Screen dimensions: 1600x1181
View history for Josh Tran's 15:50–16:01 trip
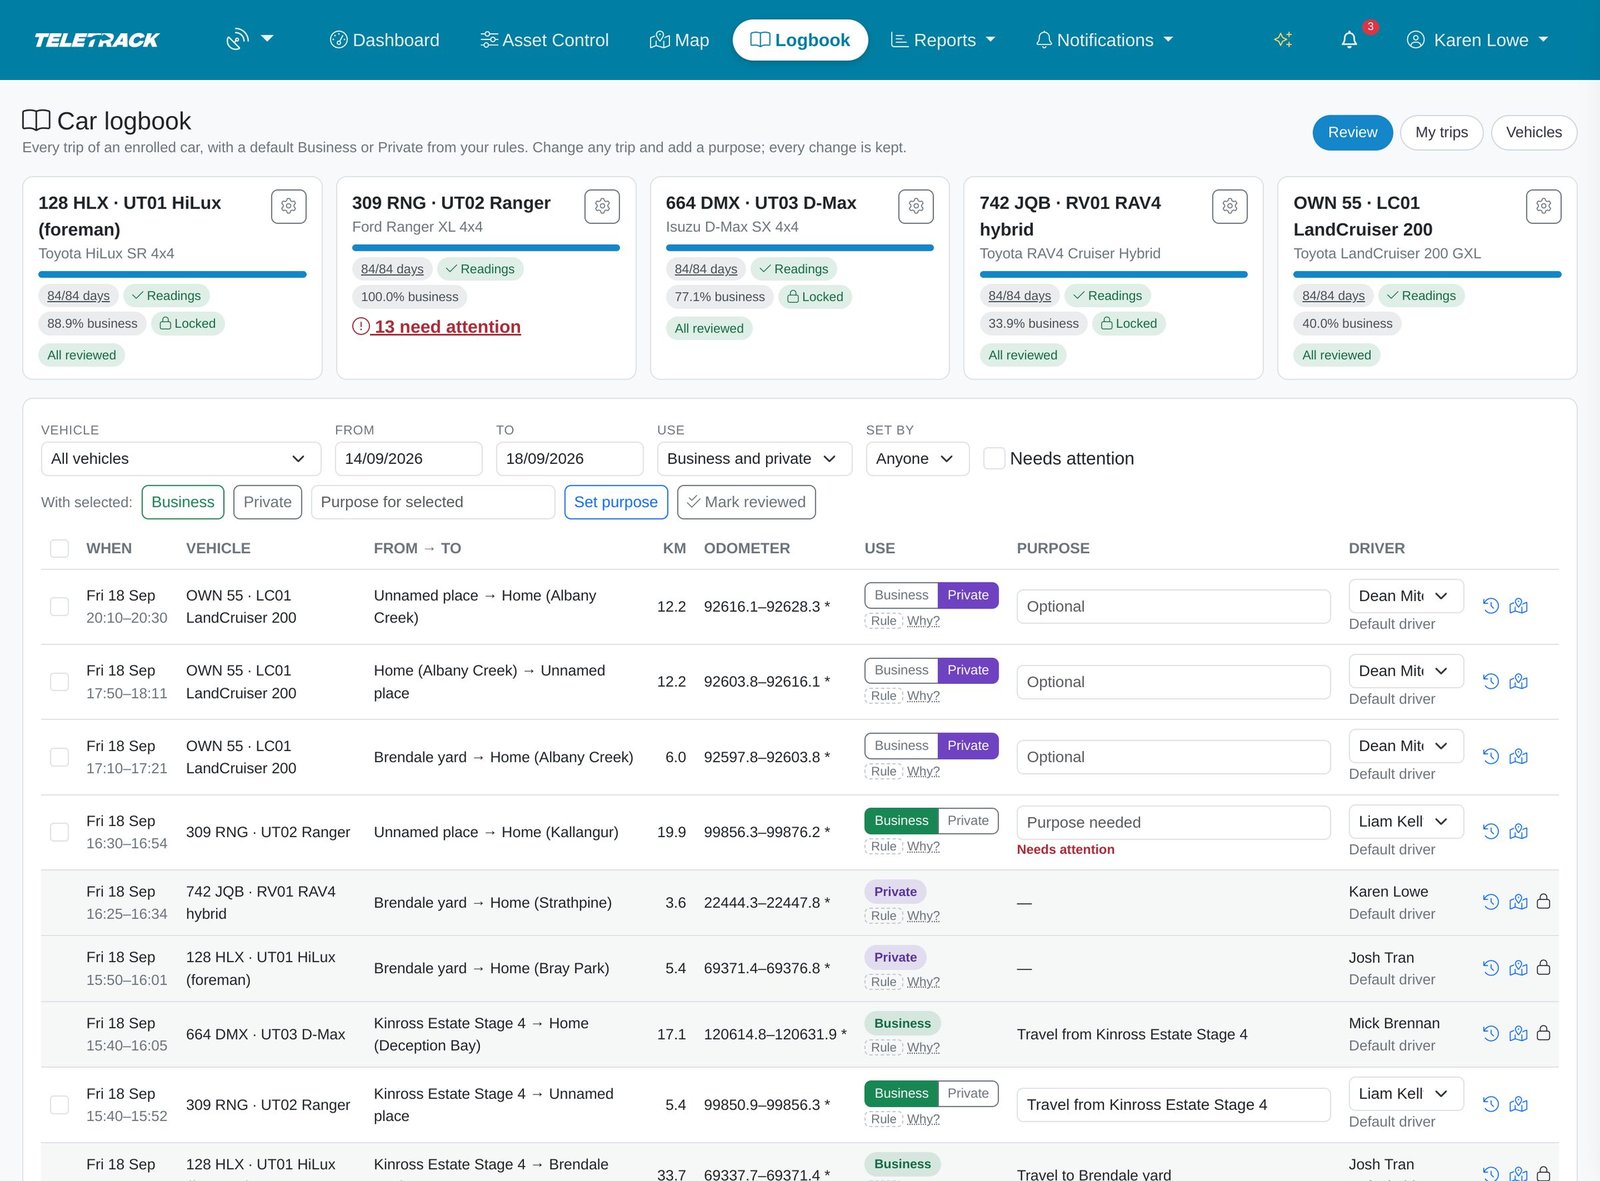[1490, 968]
